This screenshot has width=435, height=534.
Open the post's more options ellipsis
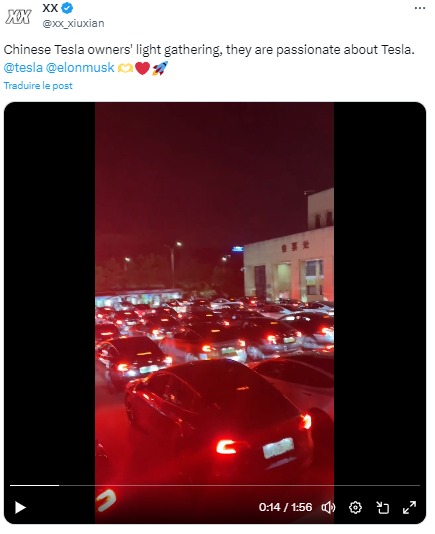point(420,8)
